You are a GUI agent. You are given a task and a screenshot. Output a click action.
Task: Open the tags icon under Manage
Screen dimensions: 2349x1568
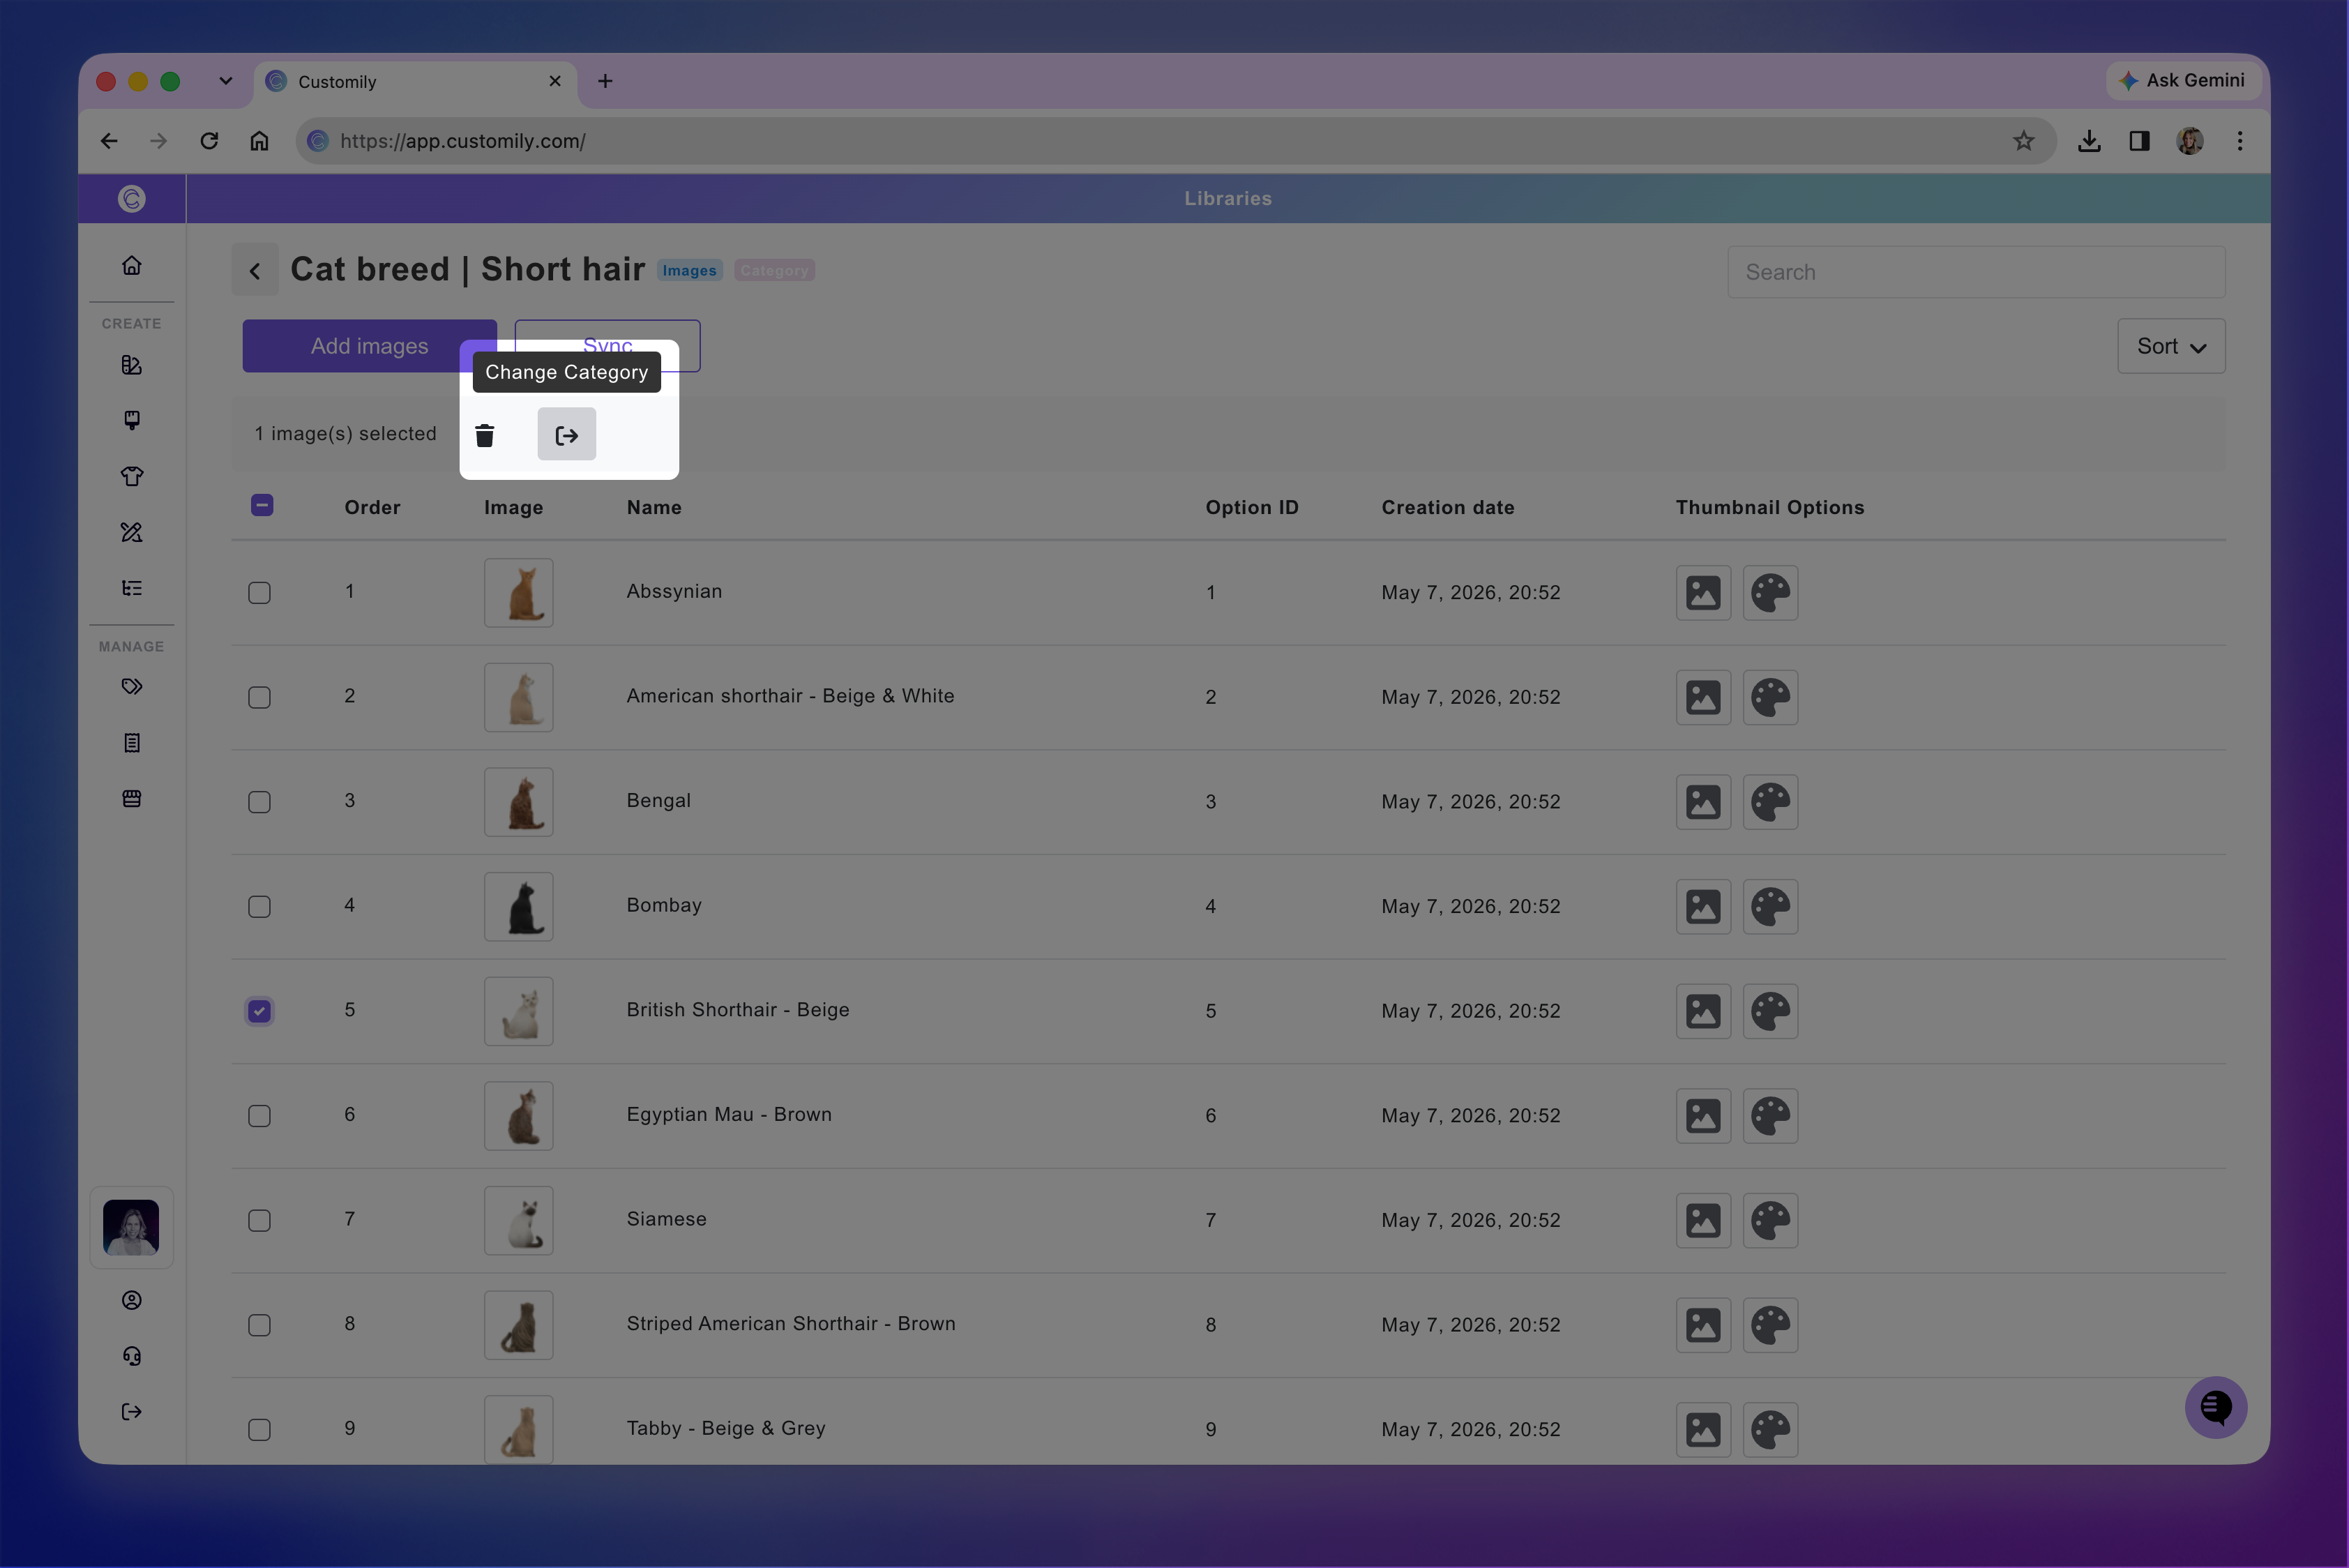click(x=132, y=686)
